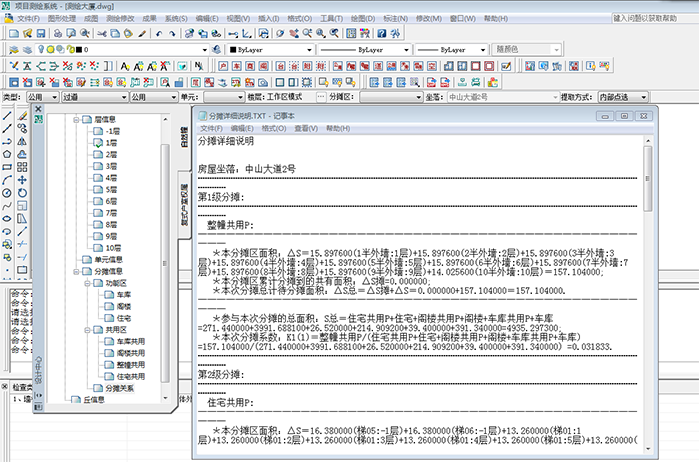This screenshot has height=462, width=699.
Task: Collapse the 分摊信息 tree node
Action: (76, 272)
